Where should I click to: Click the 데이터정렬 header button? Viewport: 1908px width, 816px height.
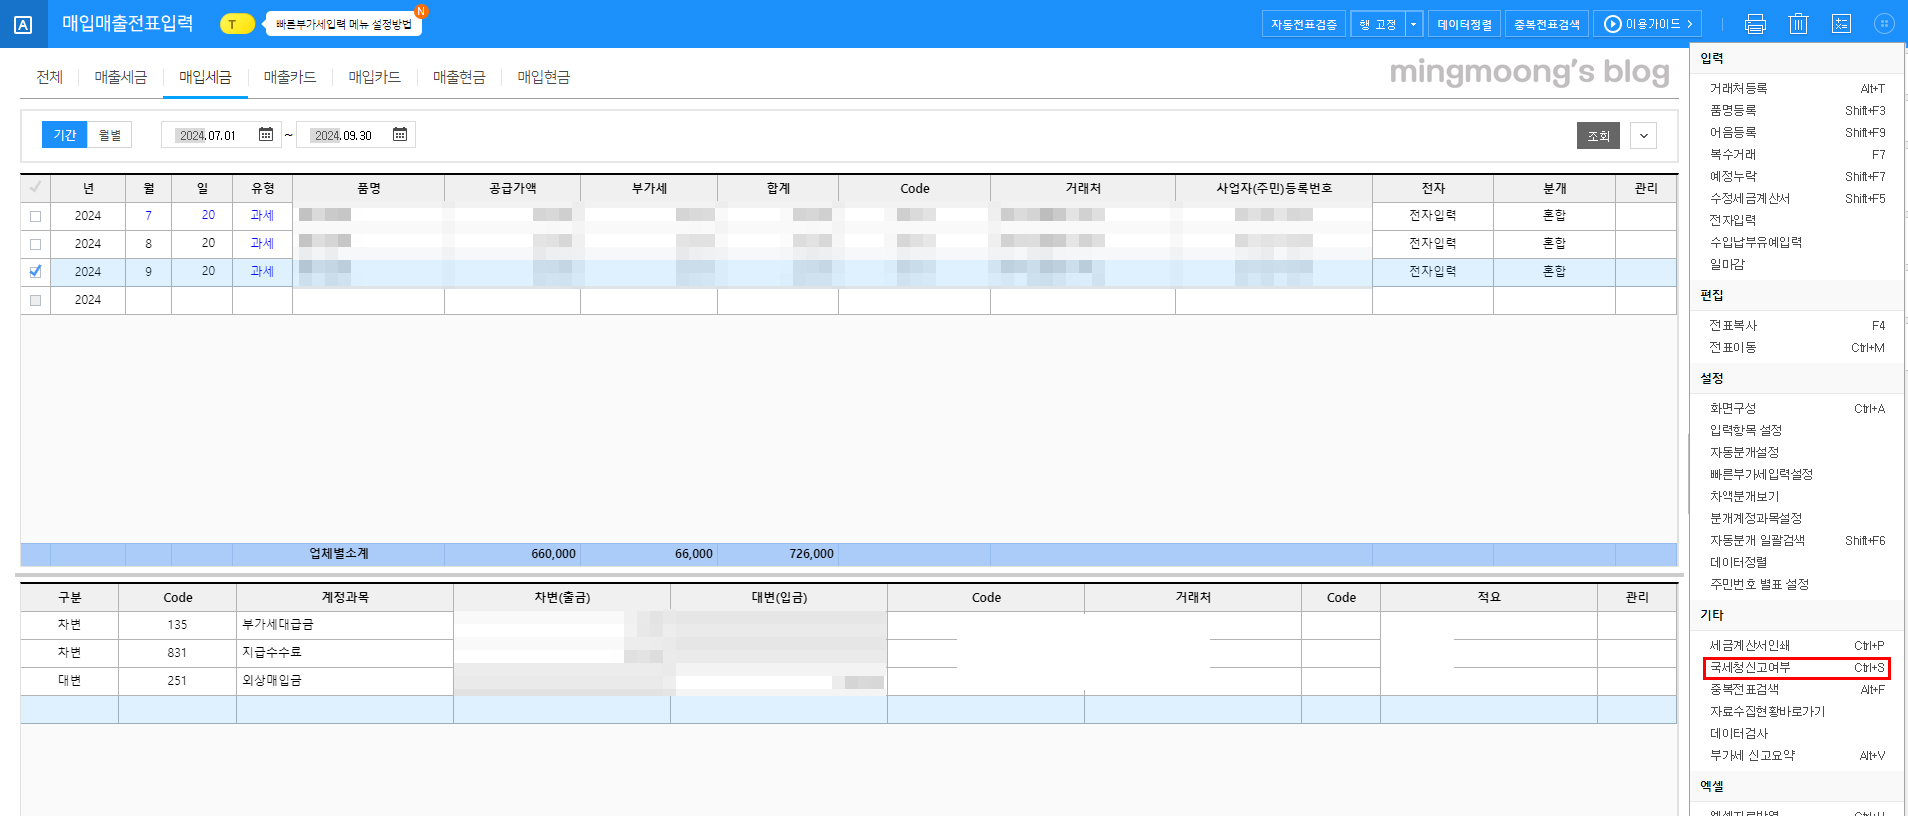pyautogui.click(x=1464, y=24)
